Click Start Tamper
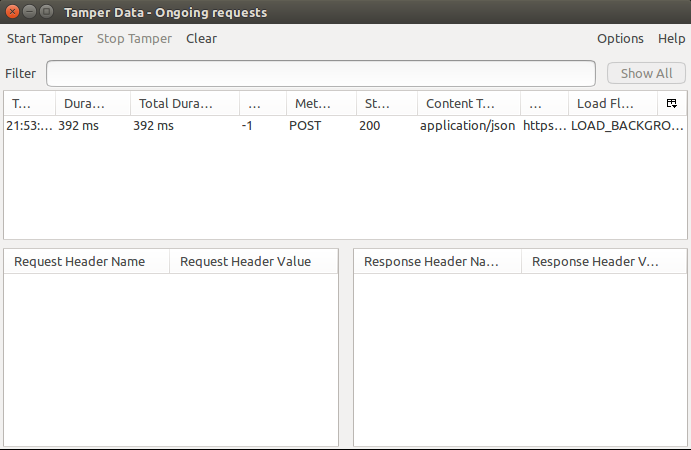The width and height of the screenshot is (691, 450). 45,39
